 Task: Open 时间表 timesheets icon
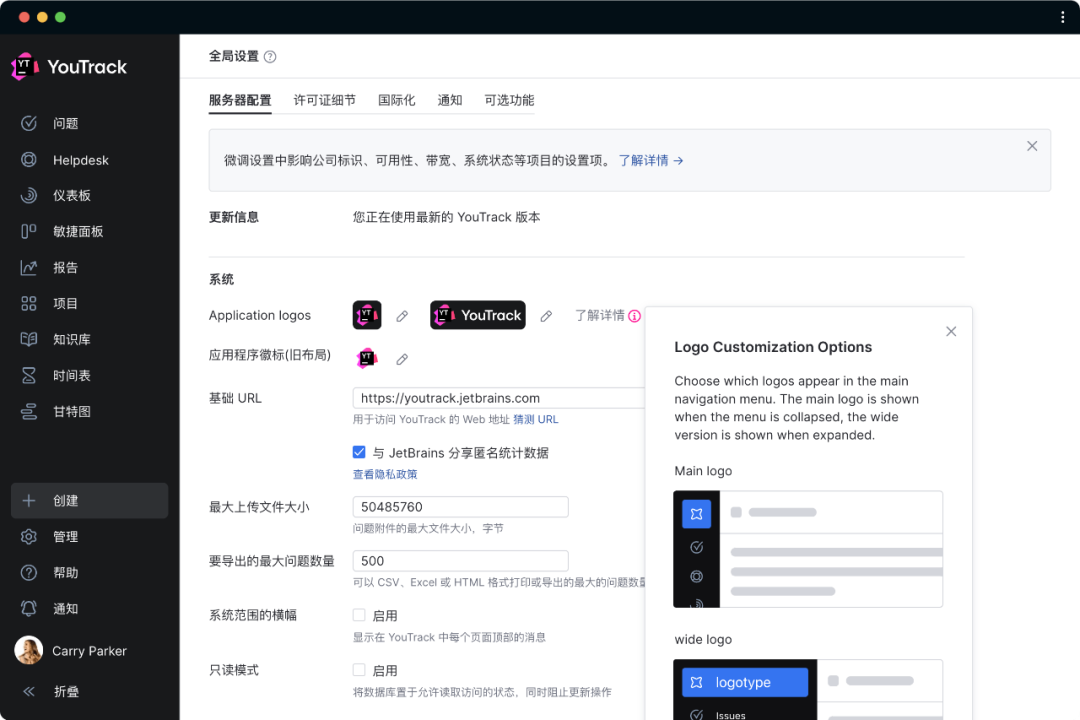pos(29,376)
